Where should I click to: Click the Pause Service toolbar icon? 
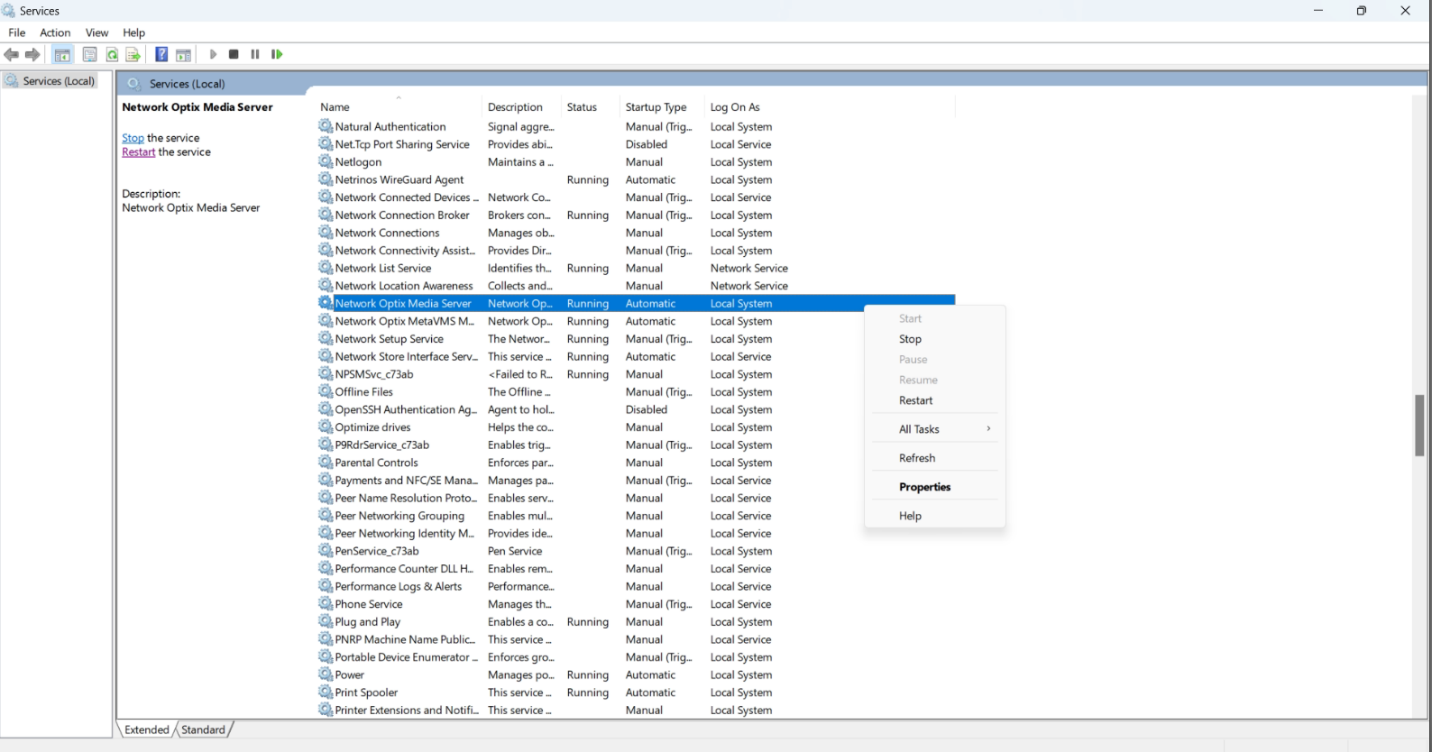(255, 54)
